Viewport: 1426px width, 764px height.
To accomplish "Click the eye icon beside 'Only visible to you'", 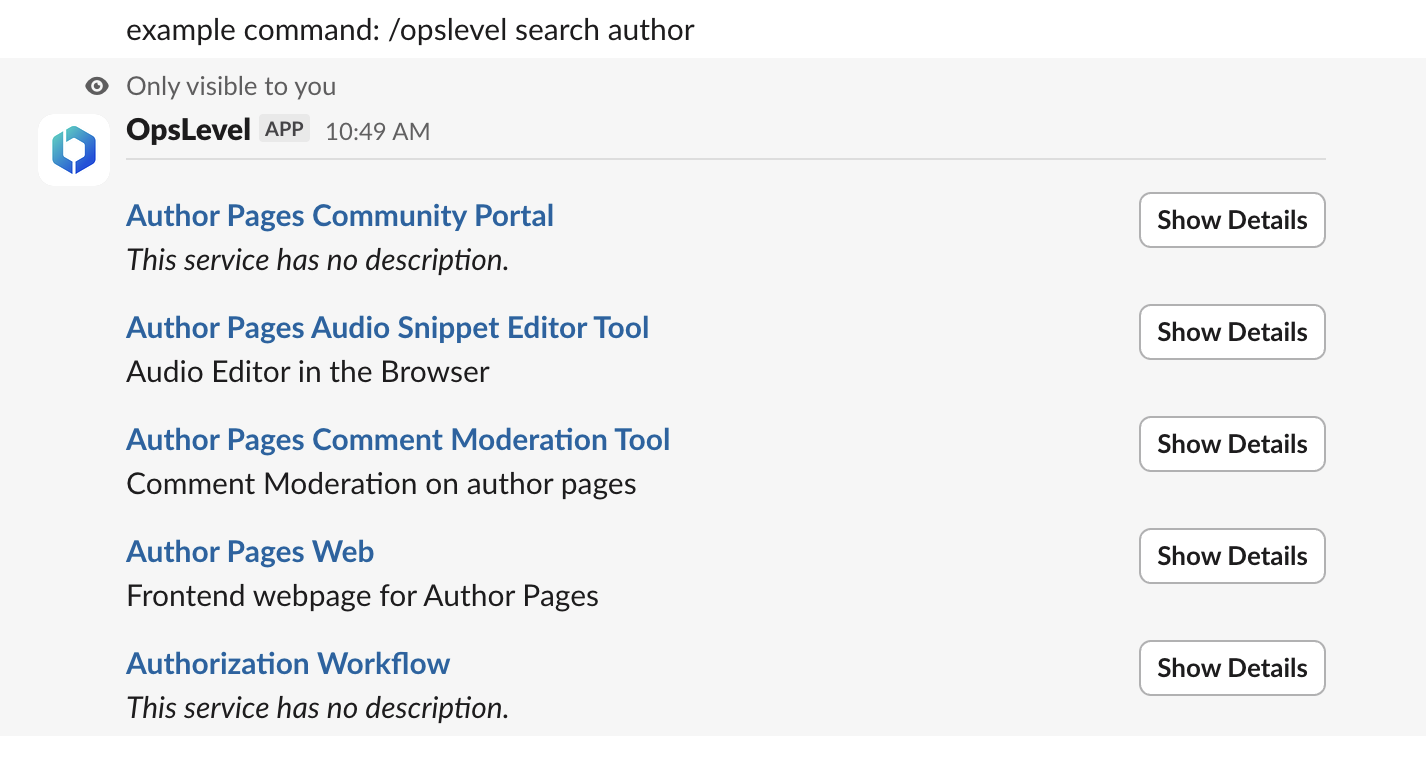I will coord(97,86).
